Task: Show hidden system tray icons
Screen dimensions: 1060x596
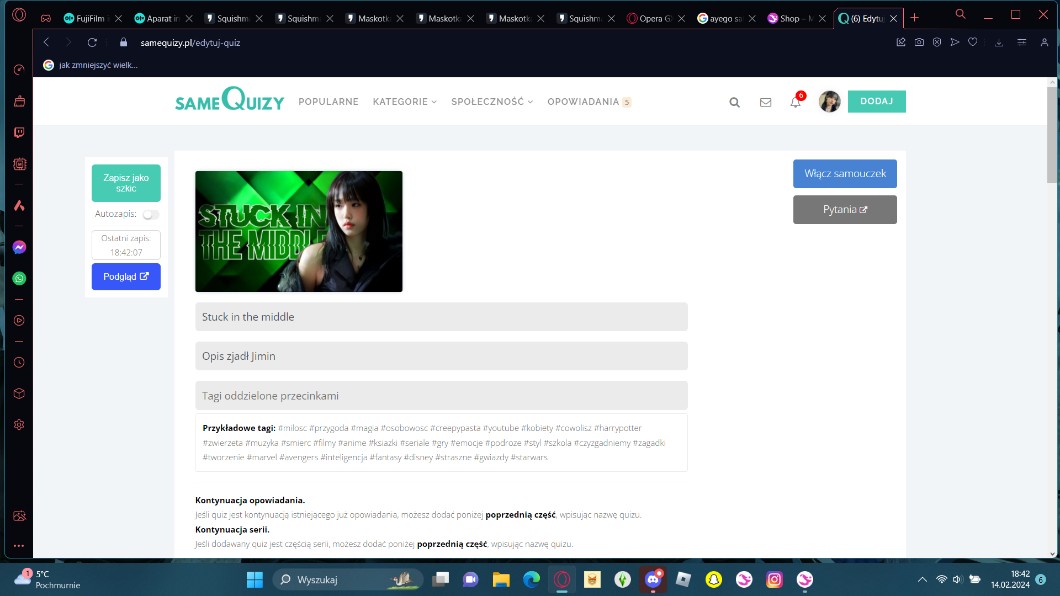Action: click(922, 579)
